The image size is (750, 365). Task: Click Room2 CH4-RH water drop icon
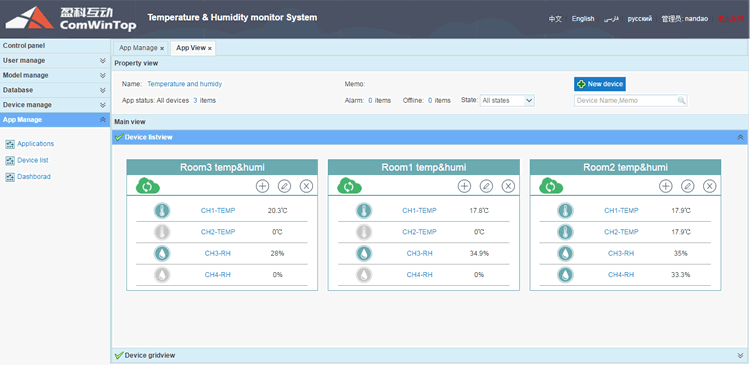[x=565, y=275]
